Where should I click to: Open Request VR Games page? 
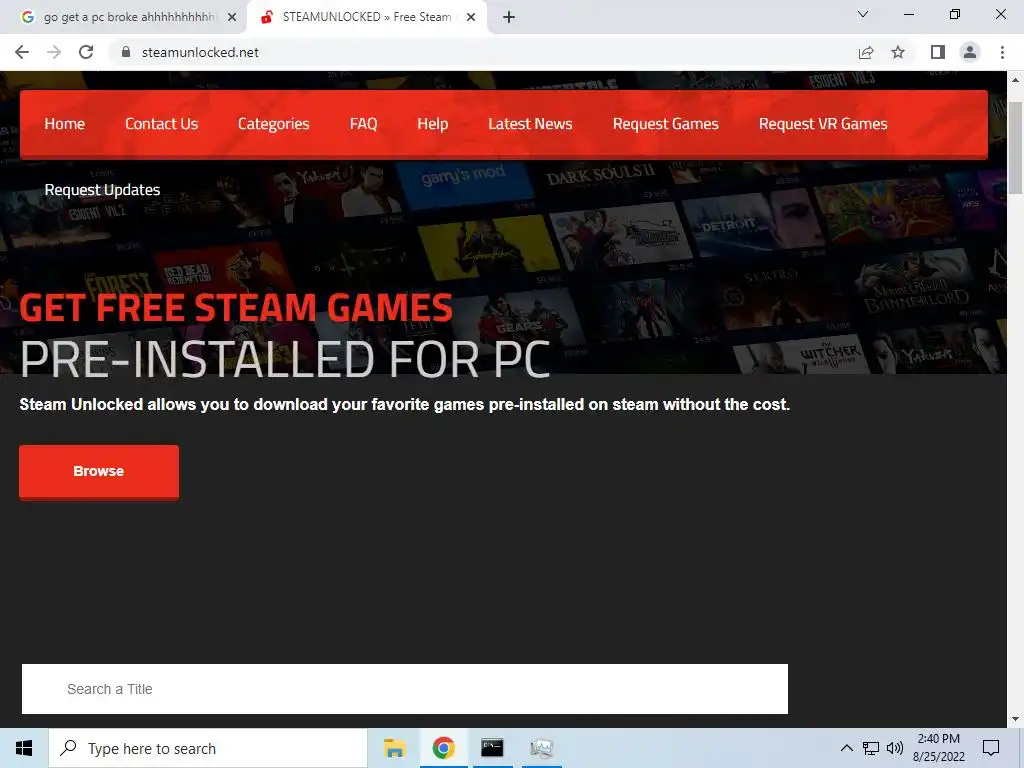coord(823,123)
